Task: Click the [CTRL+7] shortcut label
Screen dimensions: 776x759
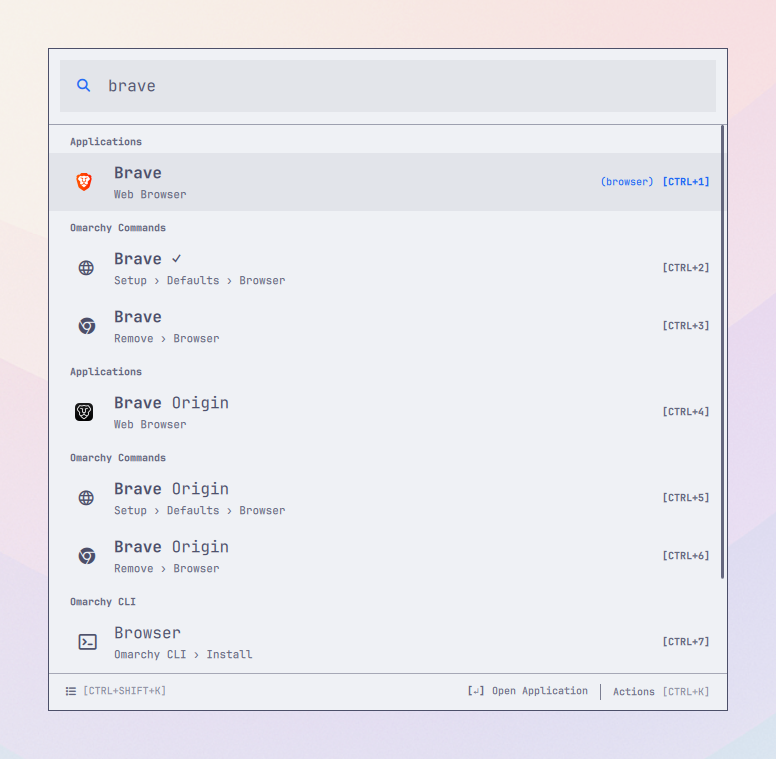Action: 686,642
